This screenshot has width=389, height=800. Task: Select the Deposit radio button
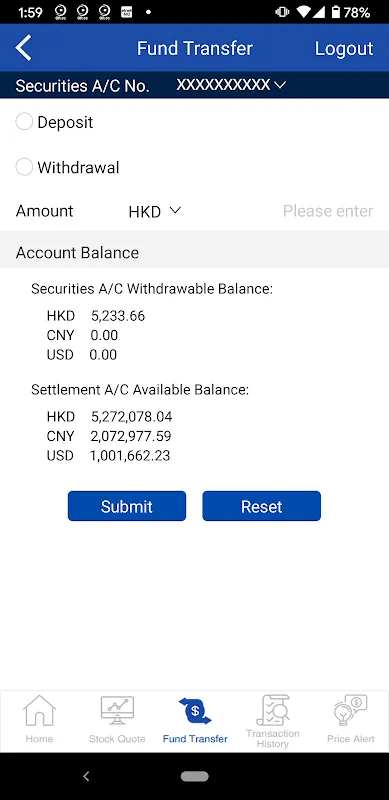(x=24, y=122)
